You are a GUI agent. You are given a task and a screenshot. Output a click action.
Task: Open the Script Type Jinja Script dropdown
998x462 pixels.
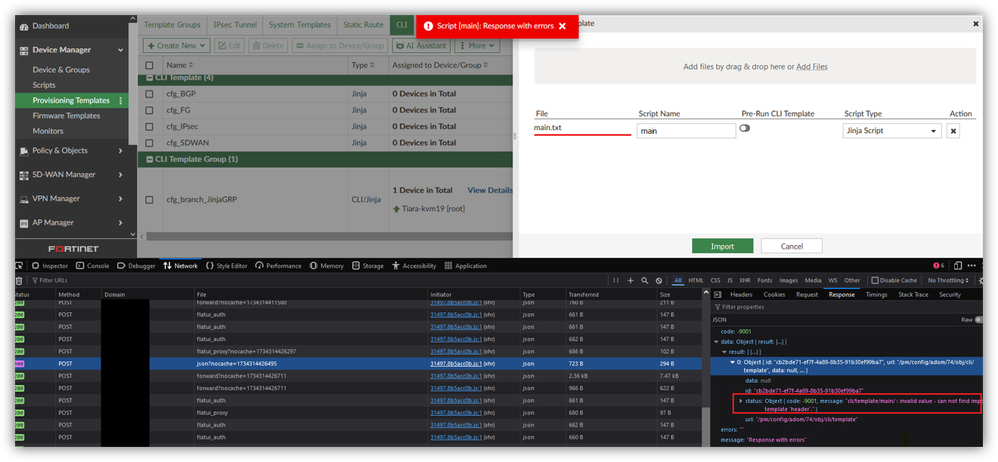pyautogui.click(x=892, y=131)
